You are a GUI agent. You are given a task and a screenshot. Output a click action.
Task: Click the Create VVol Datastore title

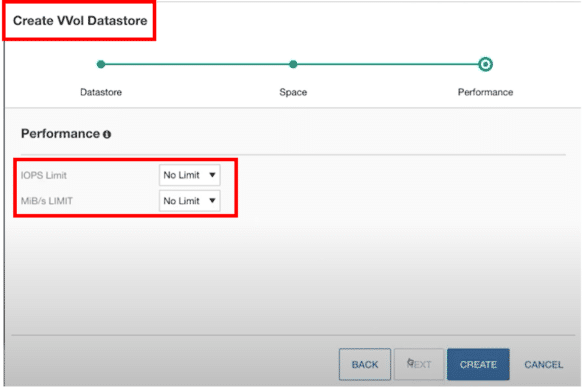(x=80, y=21)
